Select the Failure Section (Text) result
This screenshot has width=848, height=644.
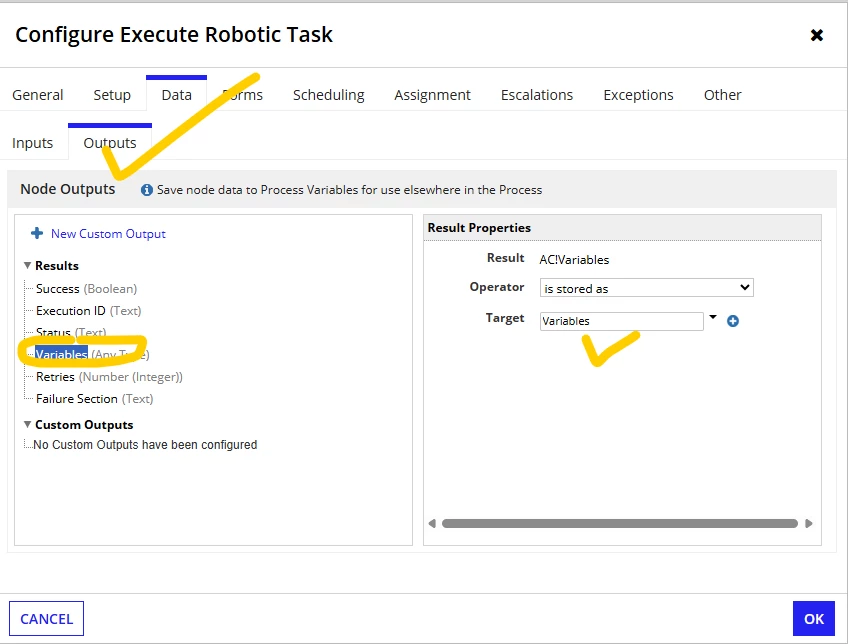(95, 399)
